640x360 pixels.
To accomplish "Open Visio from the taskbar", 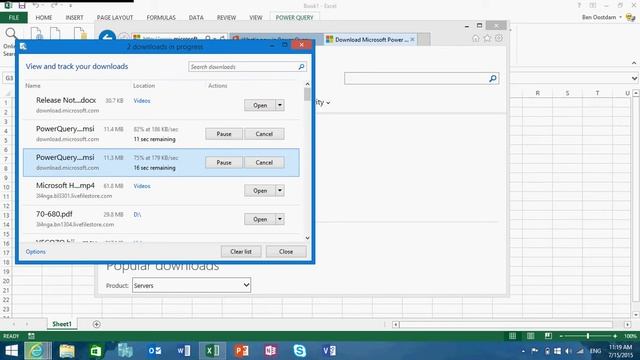I will [x=329, y=351].
